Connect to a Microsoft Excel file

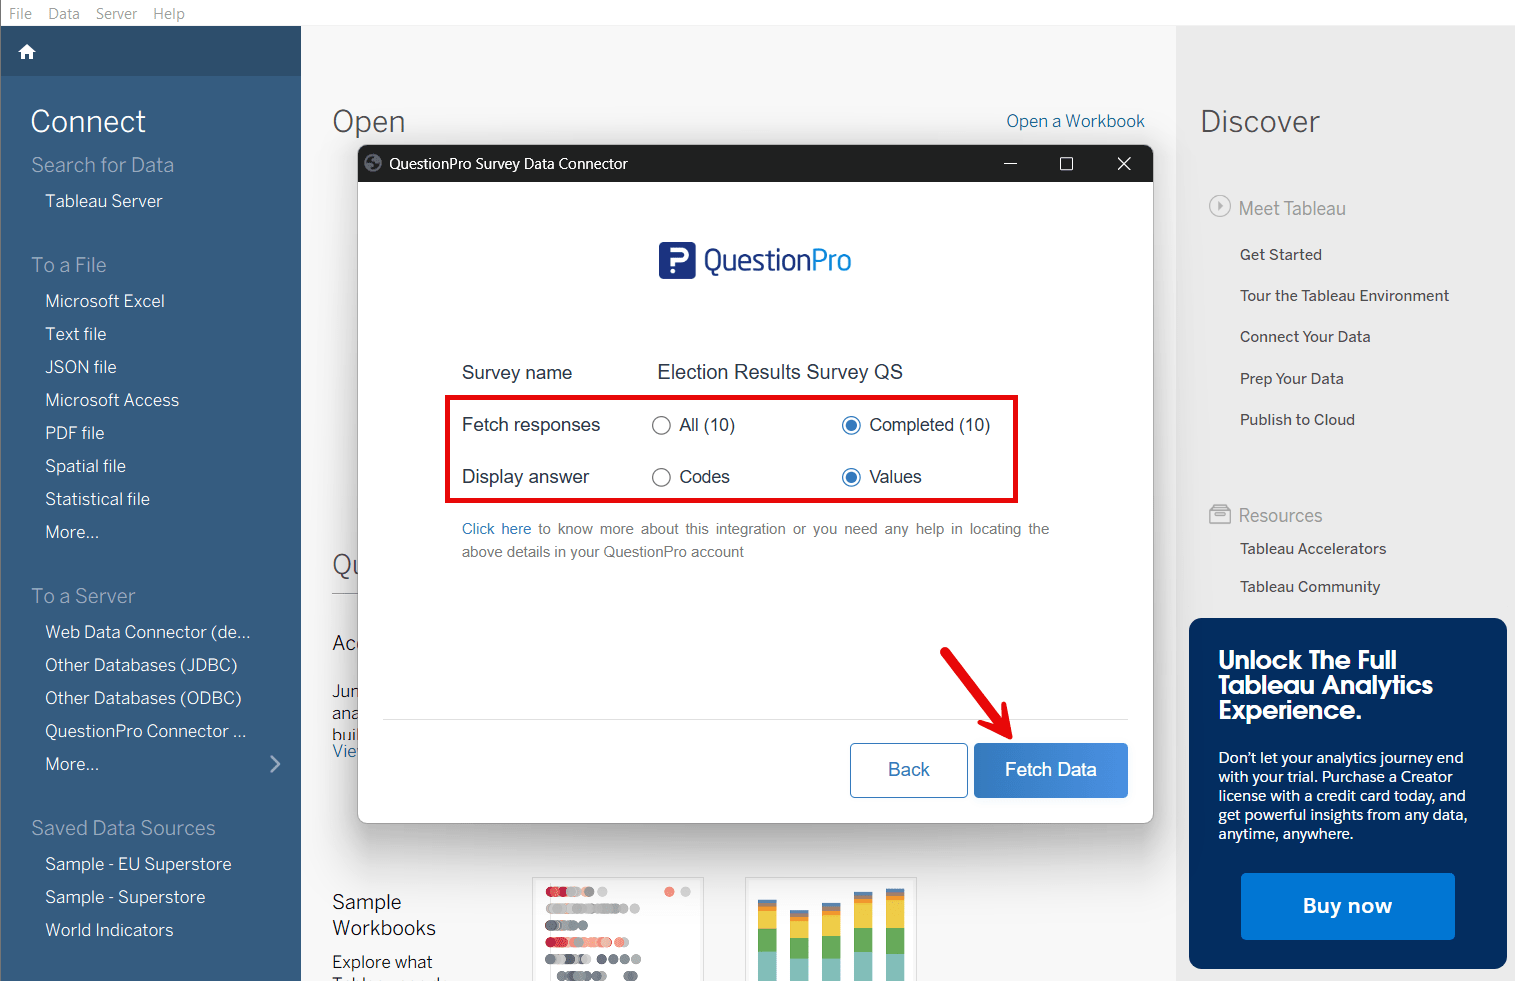tap(105, 301)
